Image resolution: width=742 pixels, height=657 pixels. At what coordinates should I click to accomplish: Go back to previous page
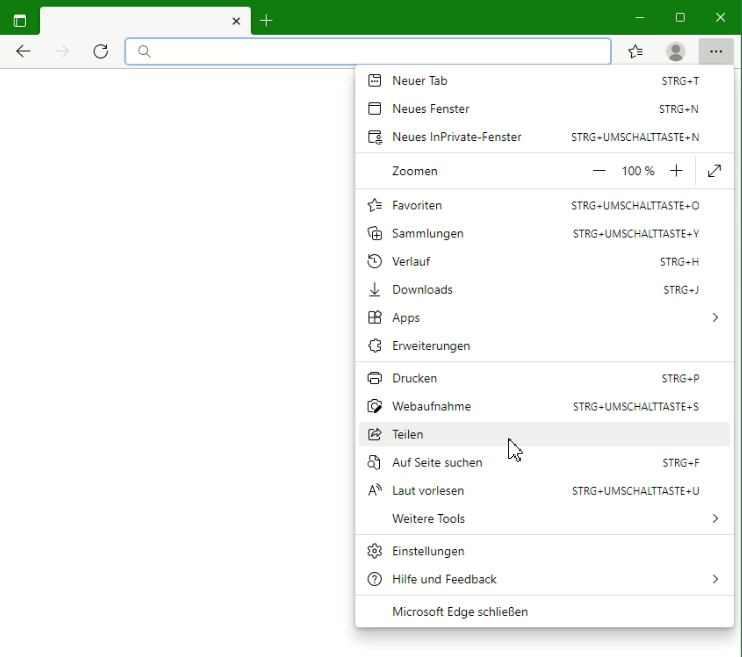pyautogui.click(x=23, y=51)
